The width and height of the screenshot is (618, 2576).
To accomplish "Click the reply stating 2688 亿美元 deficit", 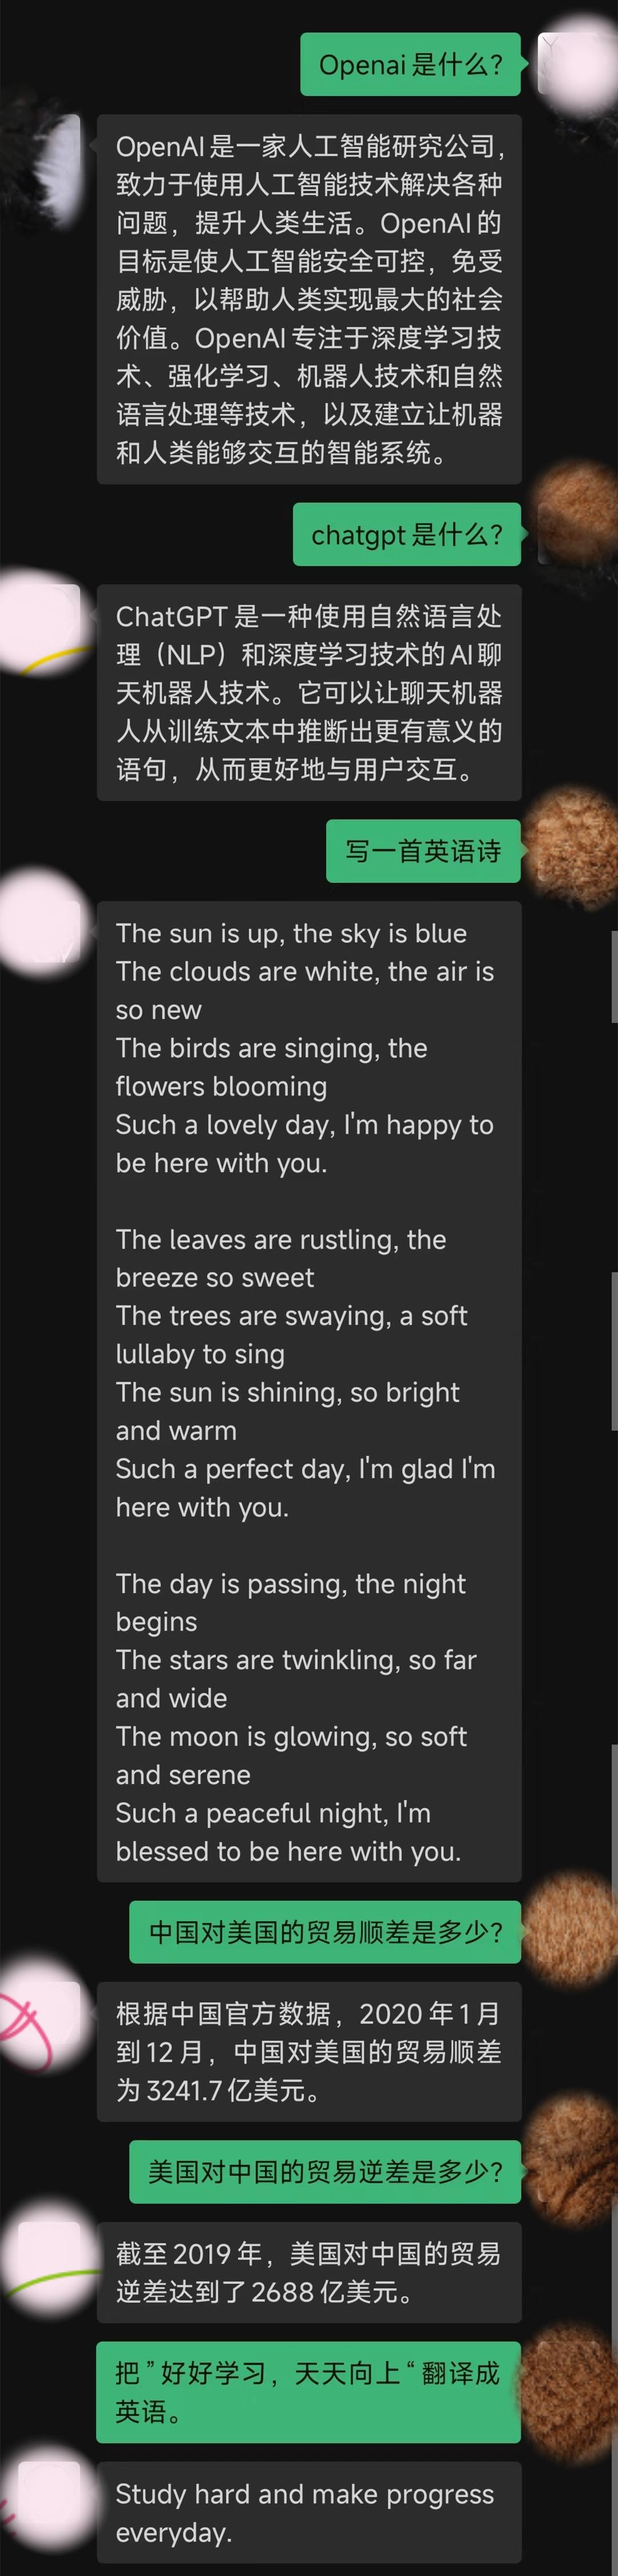I will point(309,2272).
